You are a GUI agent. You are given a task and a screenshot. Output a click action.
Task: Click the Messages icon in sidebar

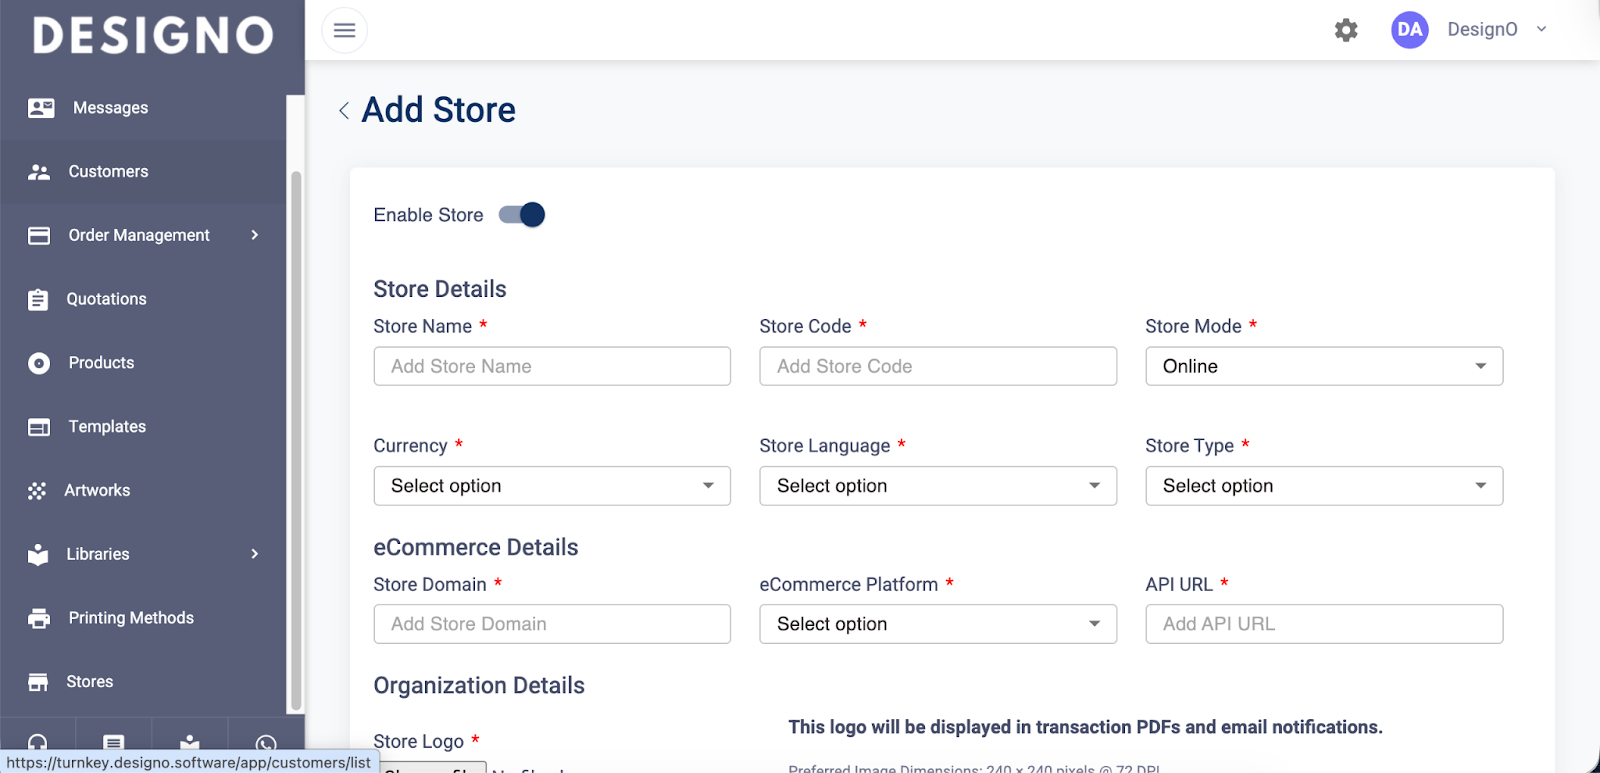coord(41,108)
